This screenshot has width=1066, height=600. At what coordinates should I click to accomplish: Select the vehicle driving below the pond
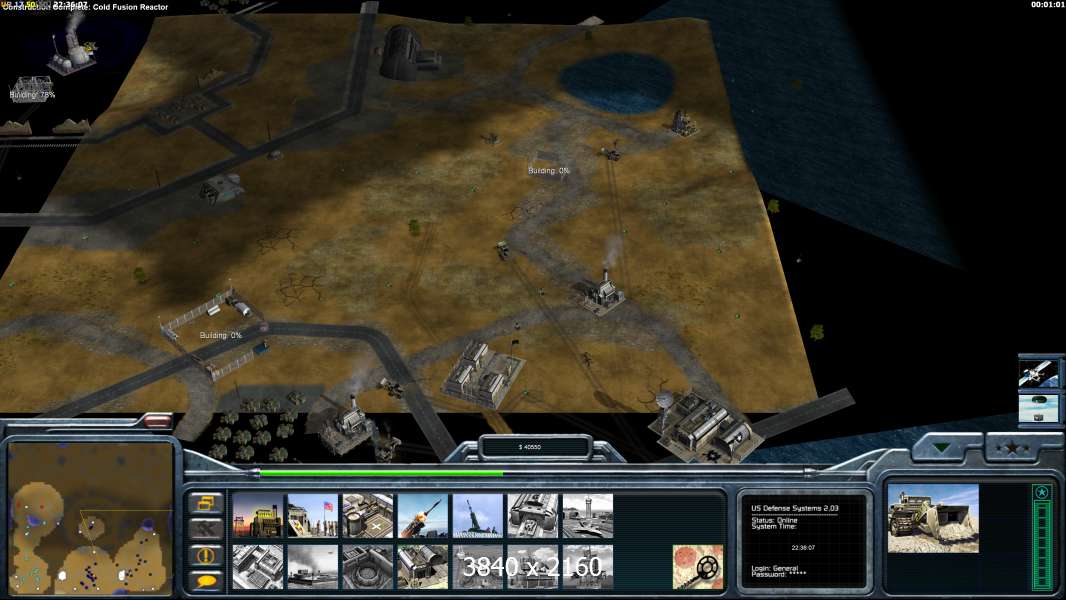612,155
